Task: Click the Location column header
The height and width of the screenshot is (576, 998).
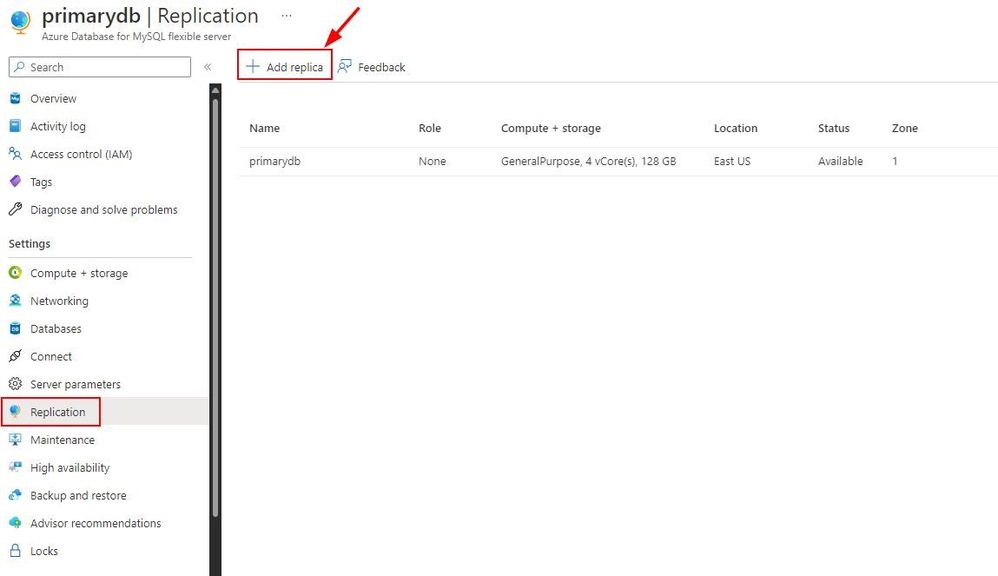Action: click(x=735, y=128)
